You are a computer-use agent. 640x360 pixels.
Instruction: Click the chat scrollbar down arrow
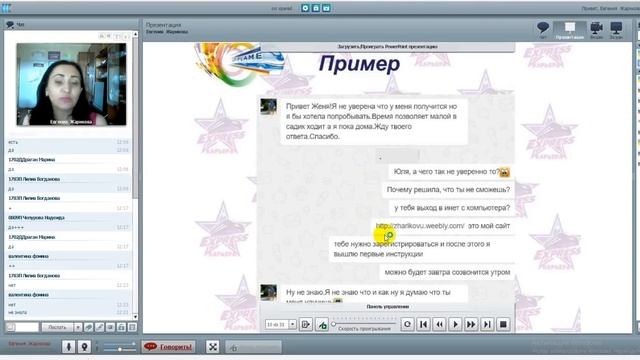[135, 317]
